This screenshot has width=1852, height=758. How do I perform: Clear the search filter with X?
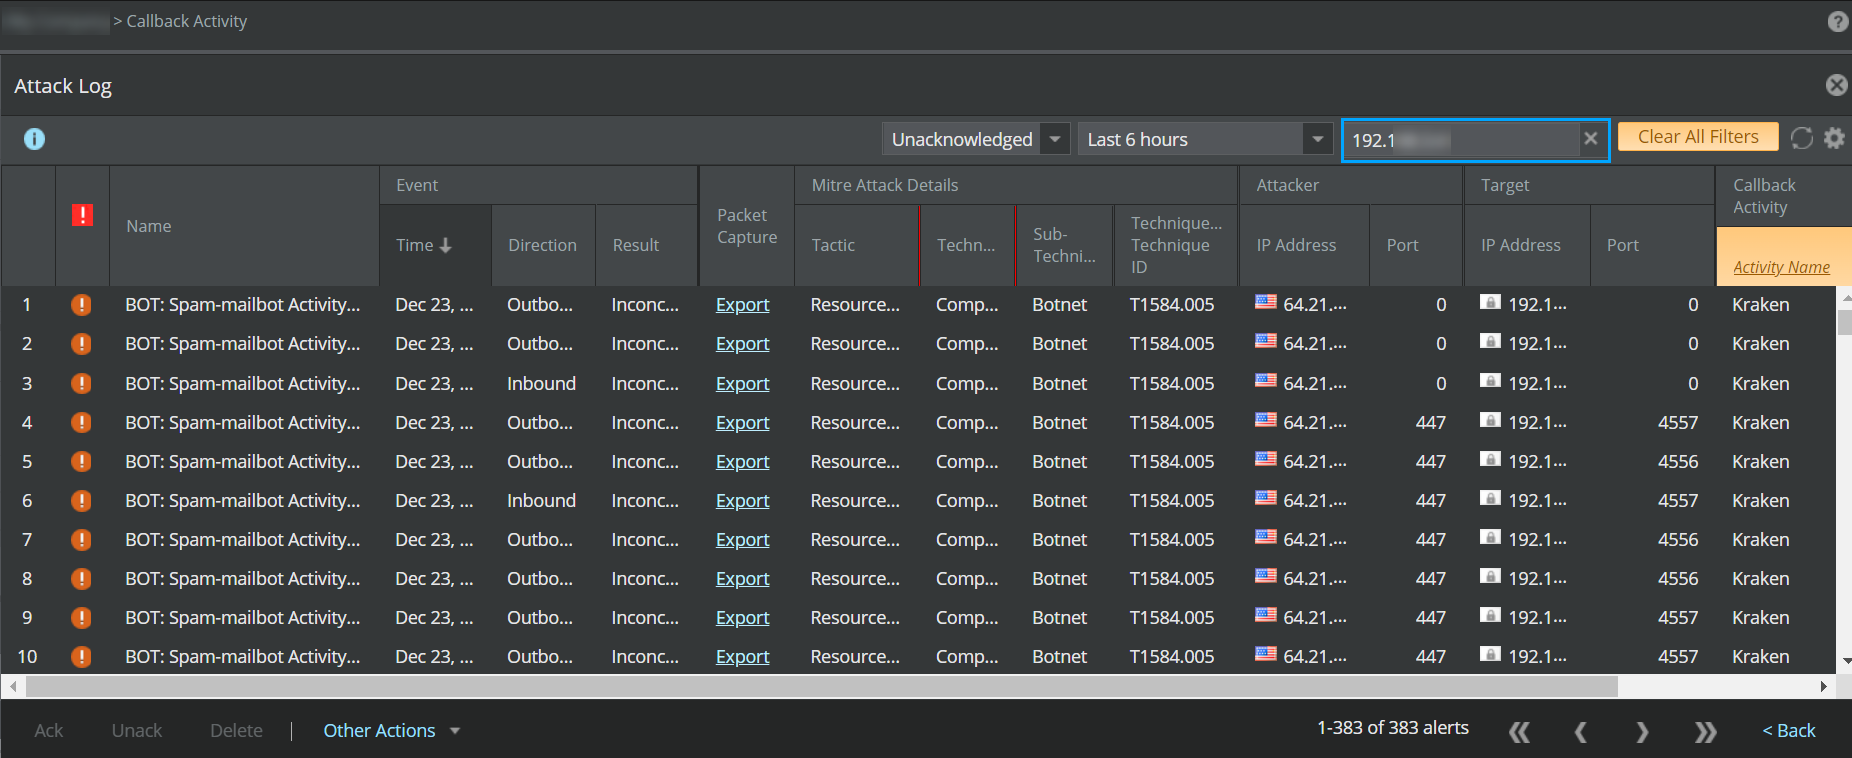(1591, 139)
